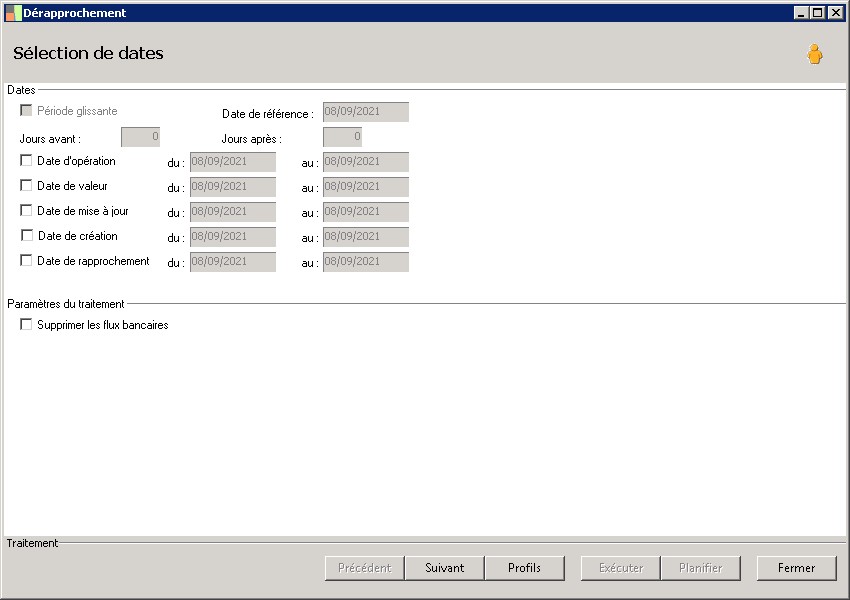
Task: Check the Date de création option
Action: click(27, 235)
